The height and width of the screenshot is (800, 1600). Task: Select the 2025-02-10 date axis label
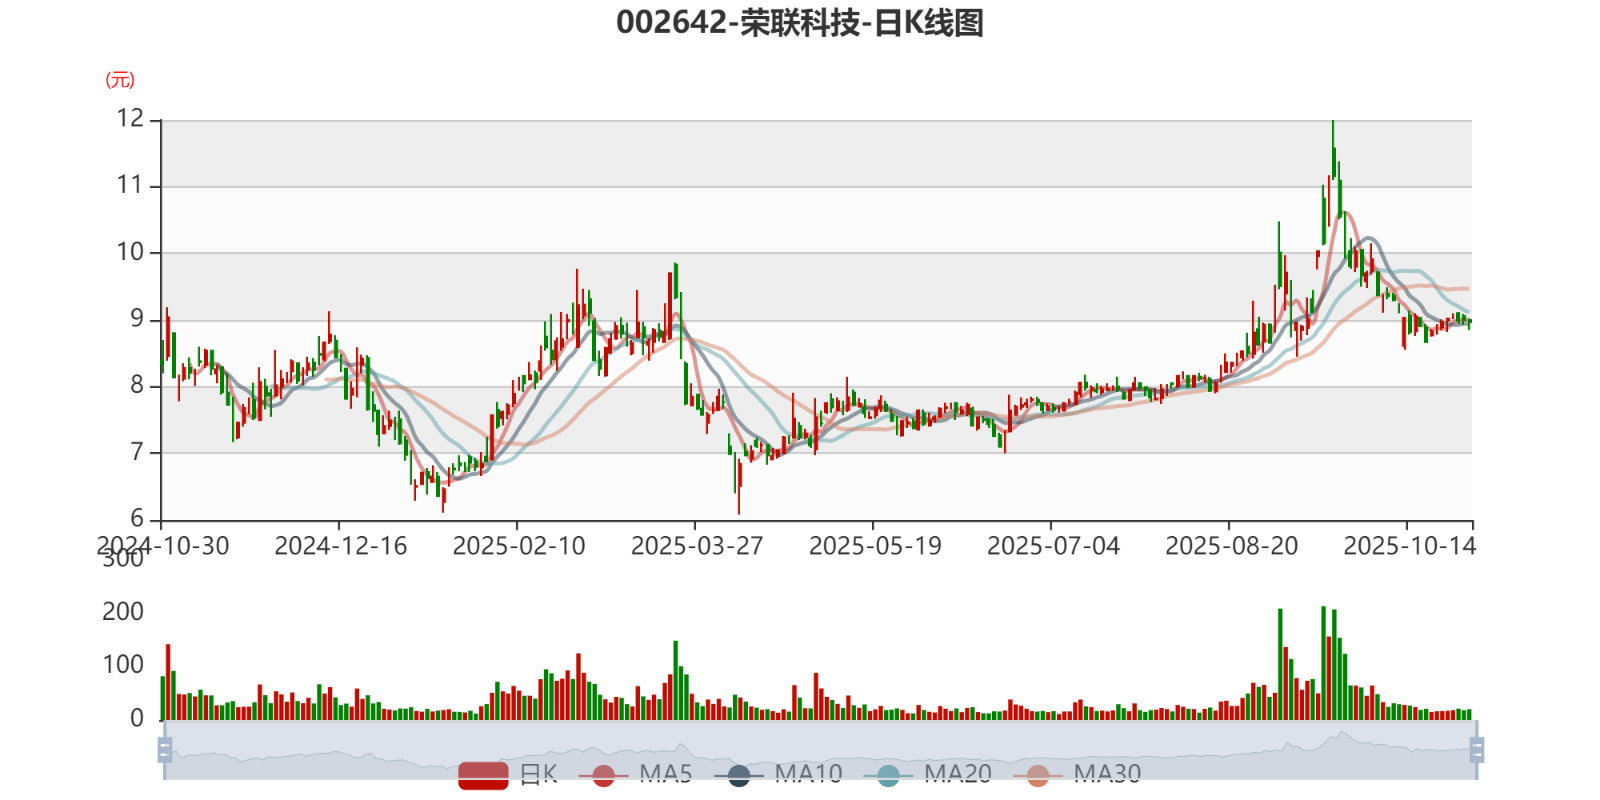tap(519, 546)
